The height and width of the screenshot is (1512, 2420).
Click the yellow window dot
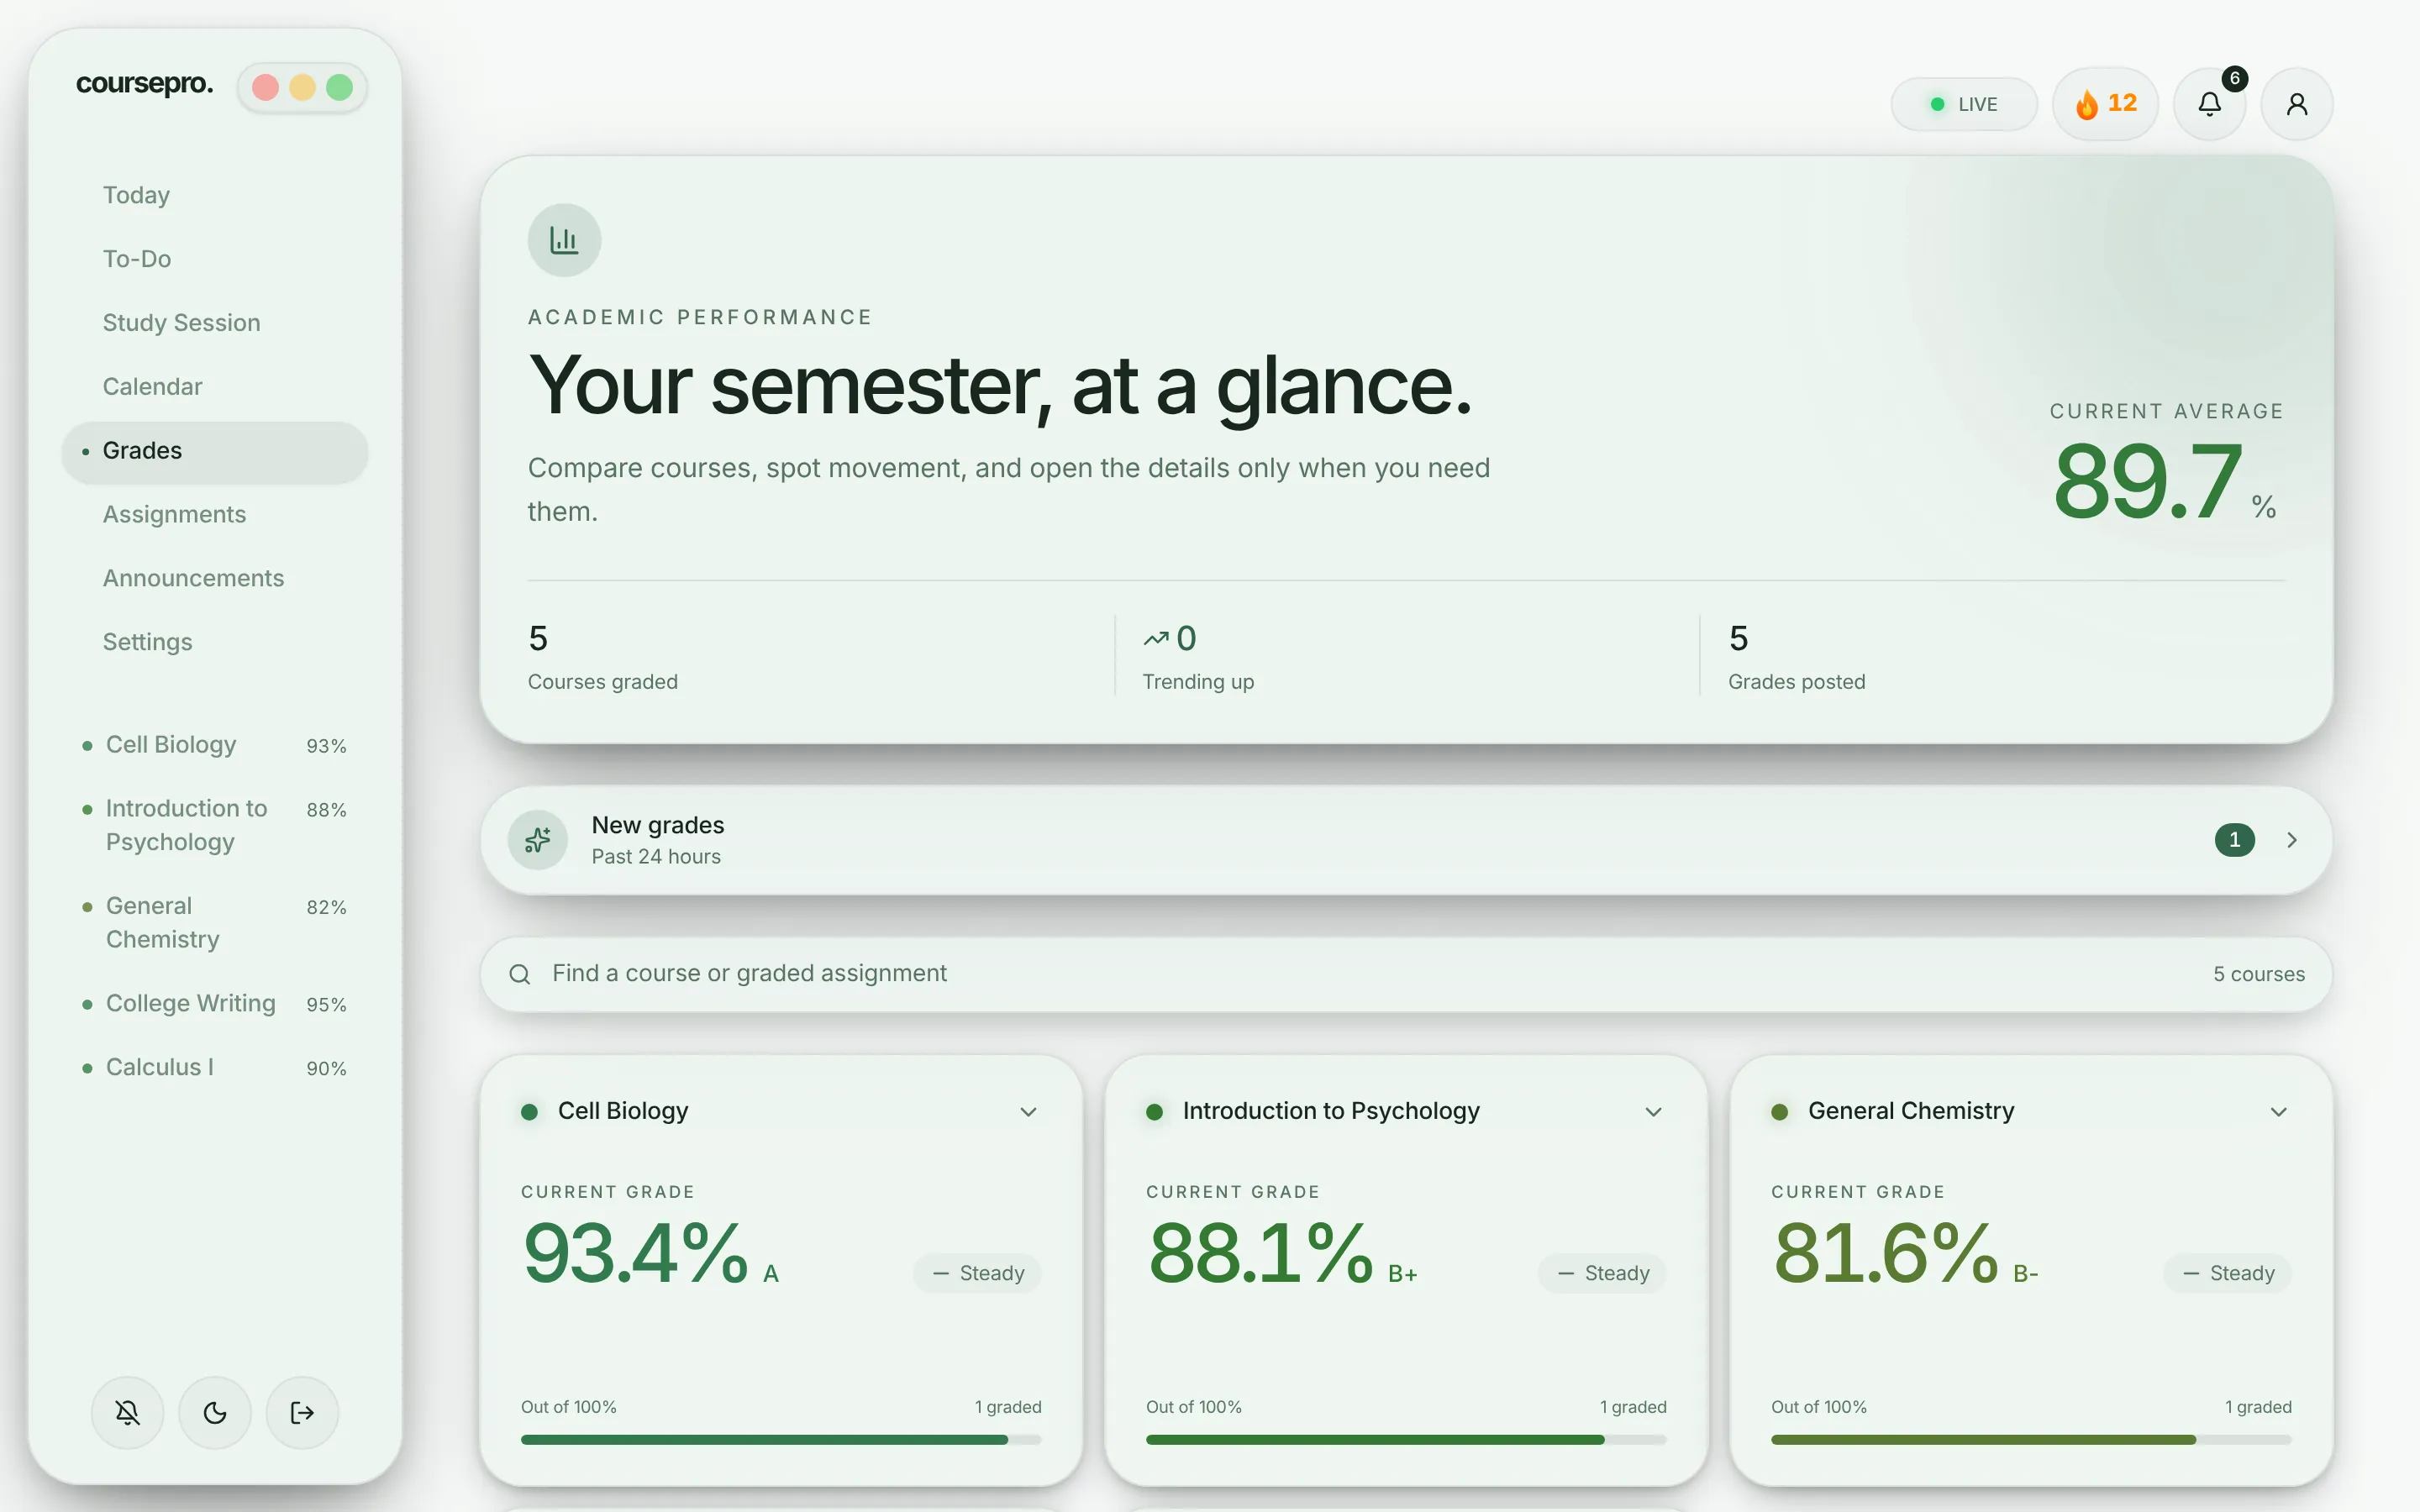point(302,88)
